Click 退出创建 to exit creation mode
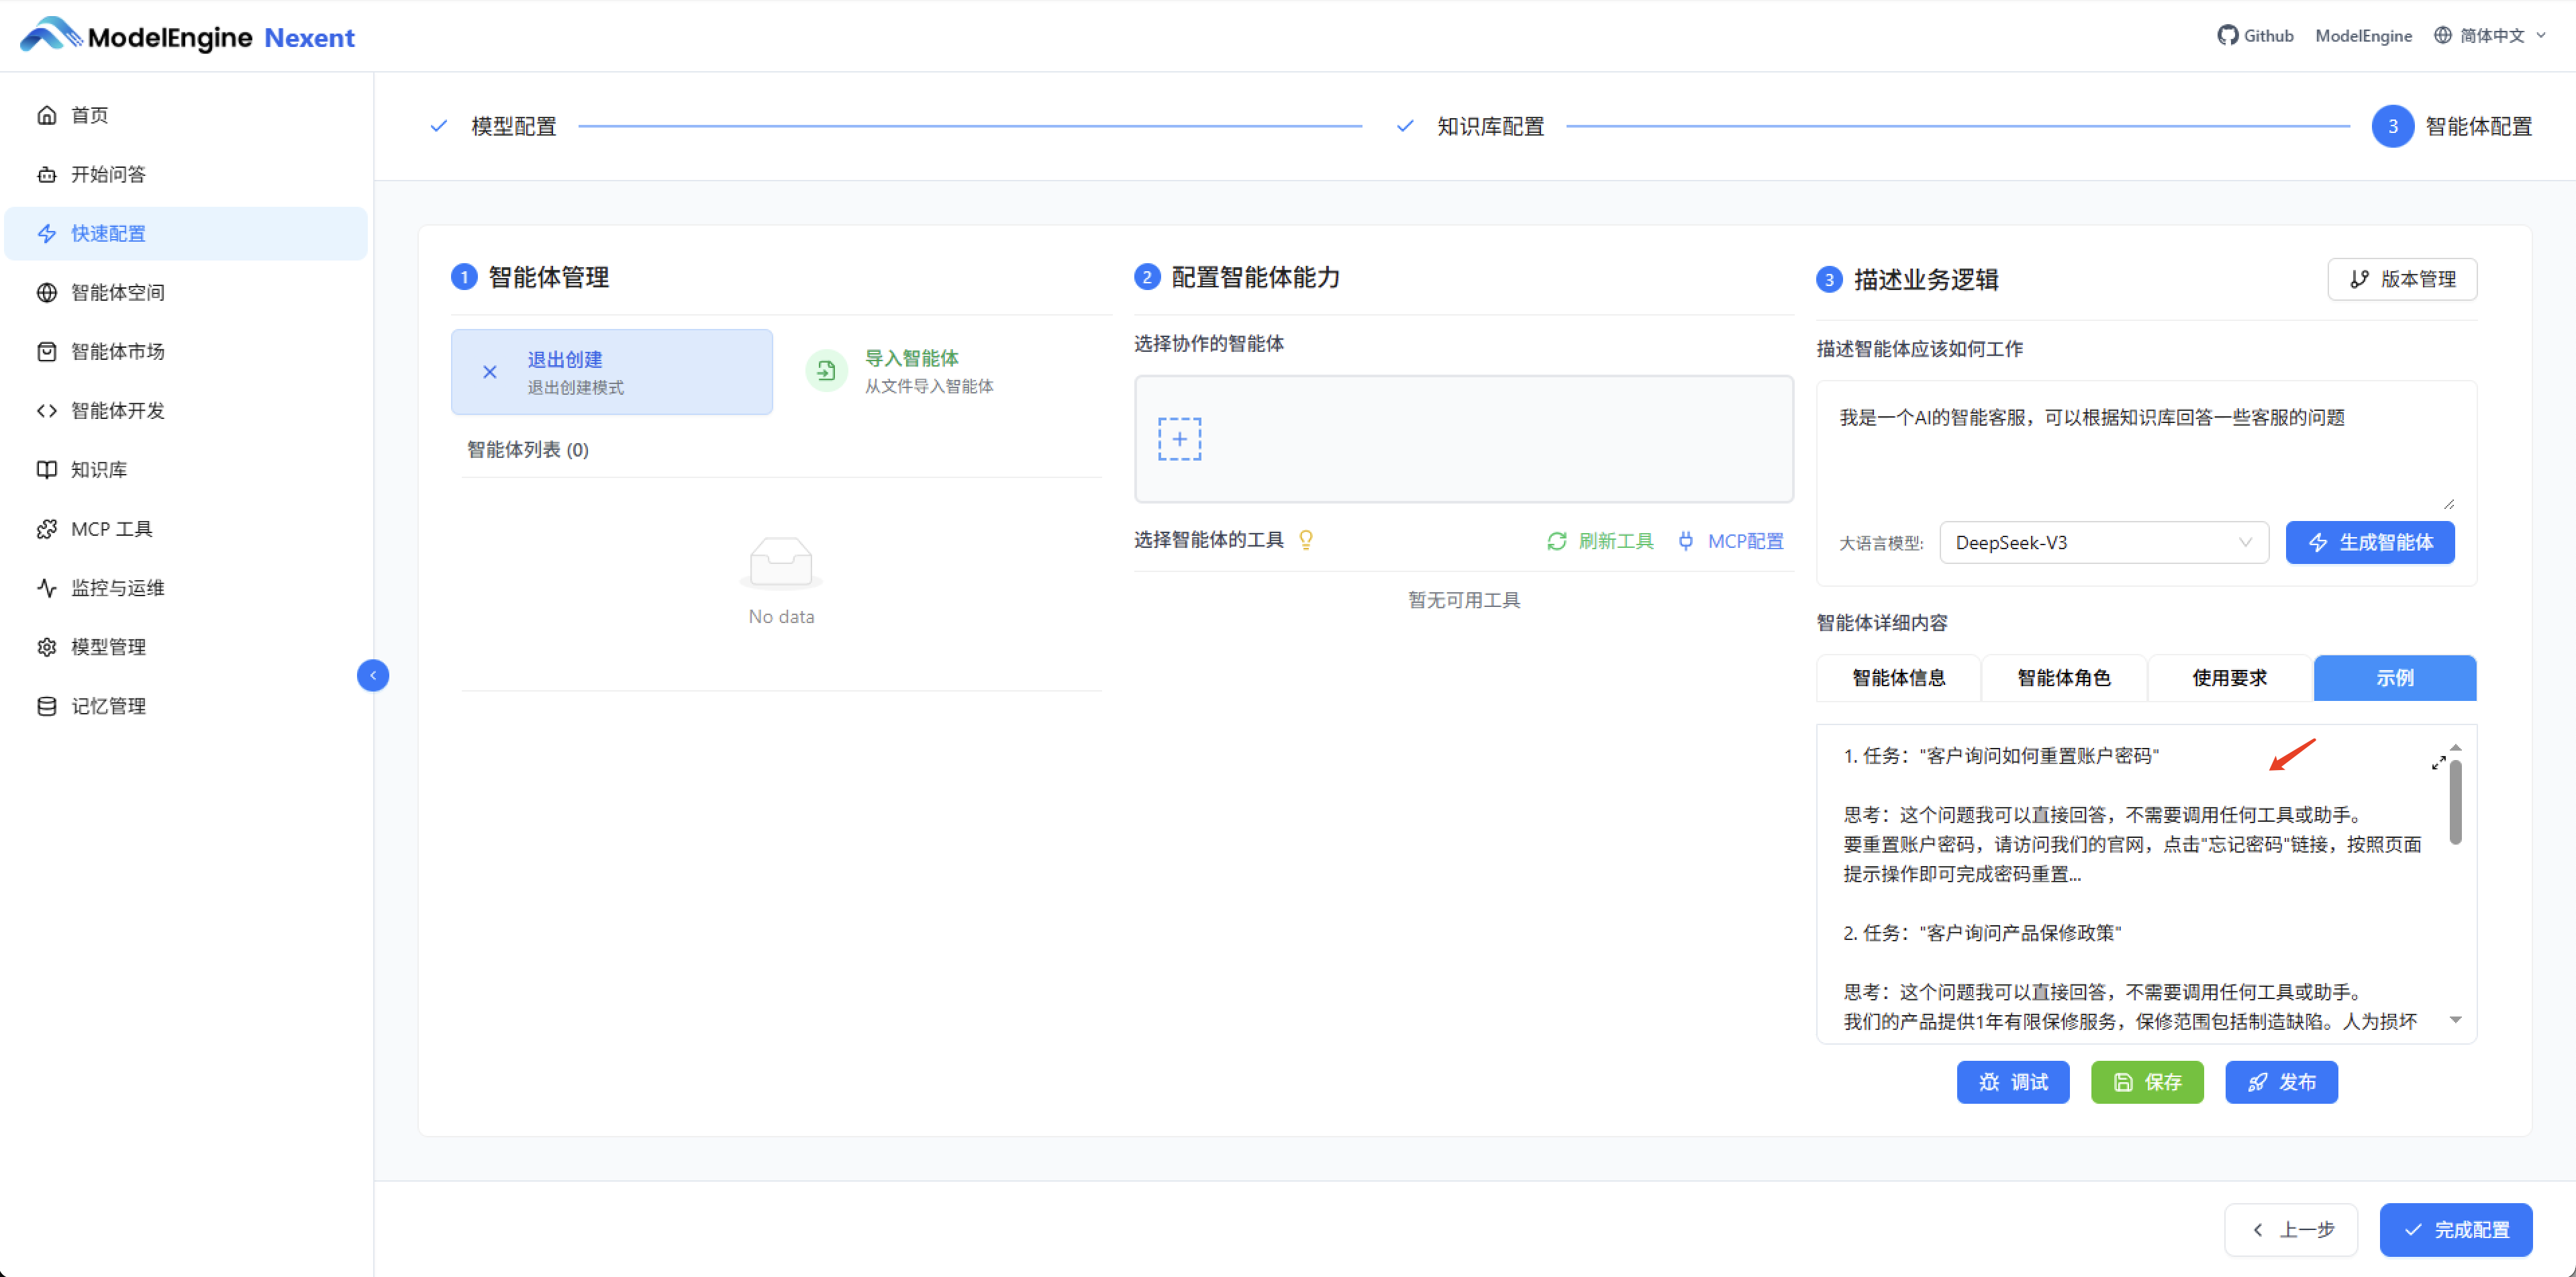Screen dimensions: 2576x1277 611,371
